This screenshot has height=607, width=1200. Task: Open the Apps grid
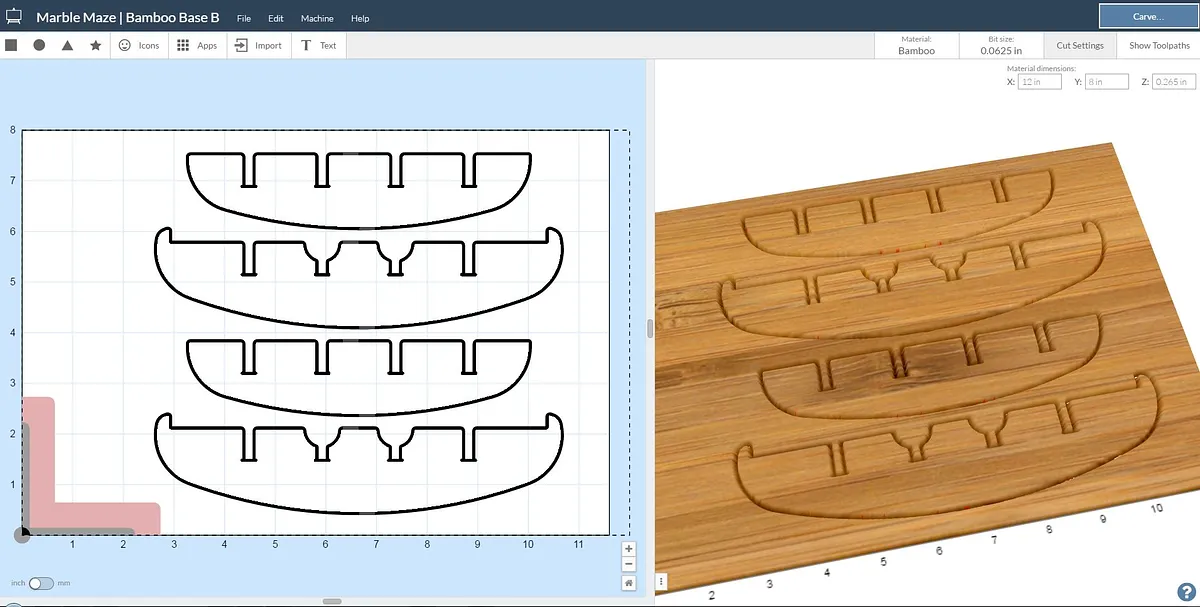click(196, 45)
